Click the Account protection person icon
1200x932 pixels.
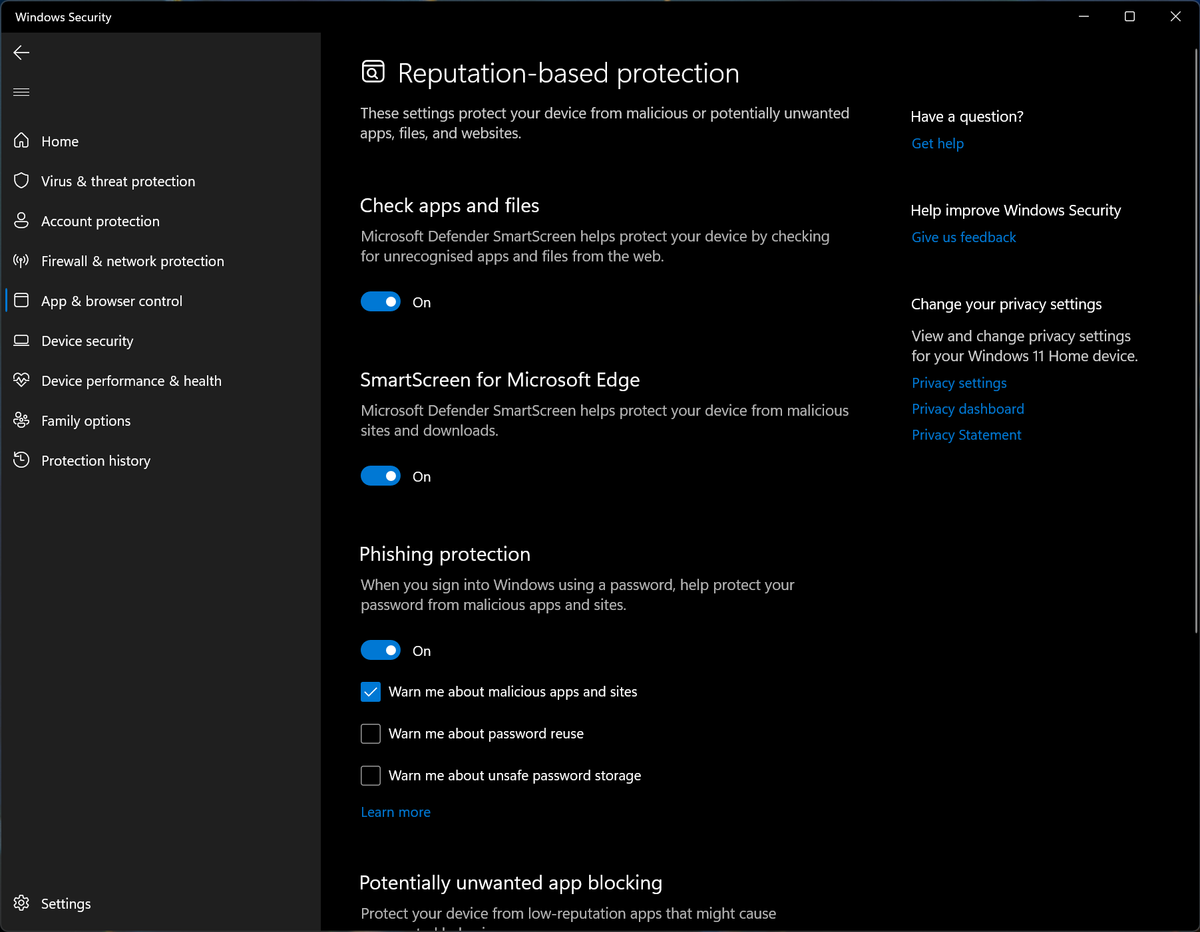click(x=21, y=221)
